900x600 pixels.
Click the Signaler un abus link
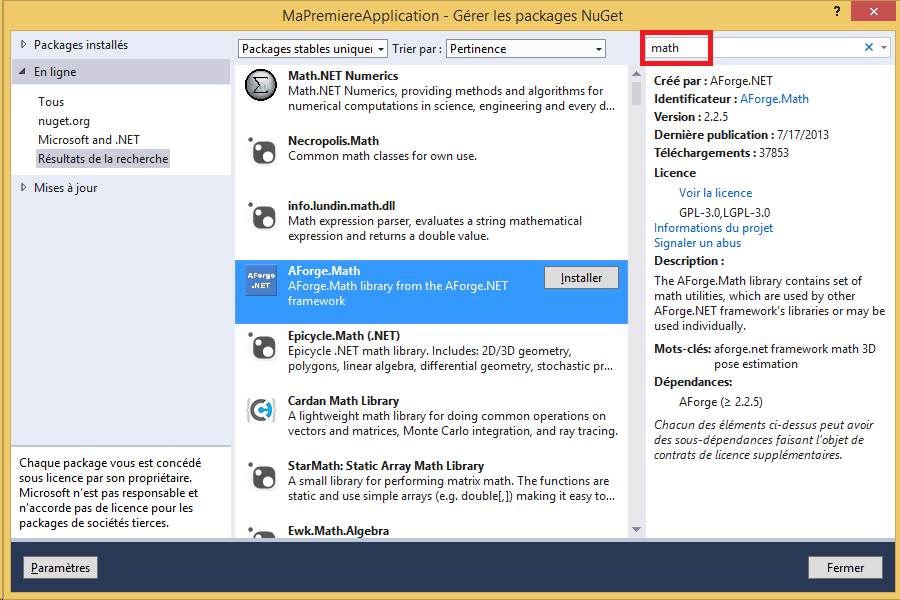click(697, 243)
